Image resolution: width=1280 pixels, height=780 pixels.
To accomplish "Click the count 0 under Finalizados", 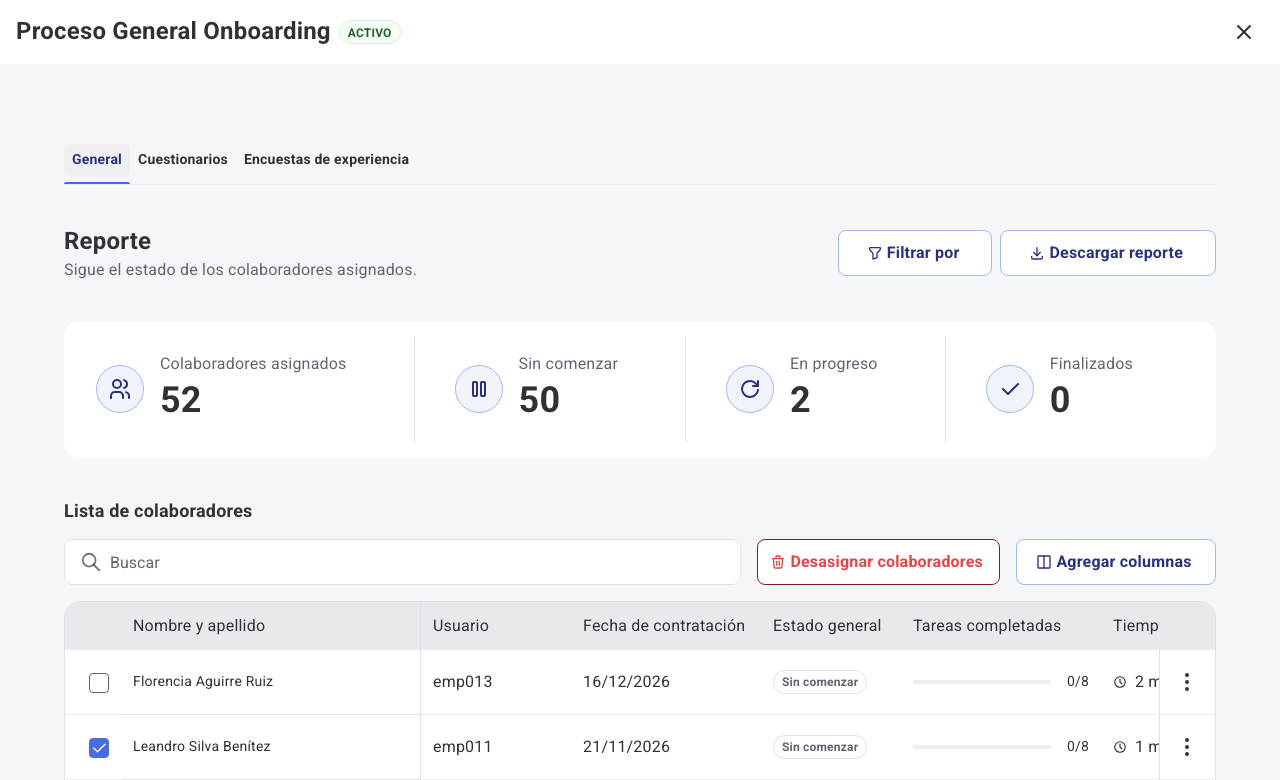I will [1060, 400].
